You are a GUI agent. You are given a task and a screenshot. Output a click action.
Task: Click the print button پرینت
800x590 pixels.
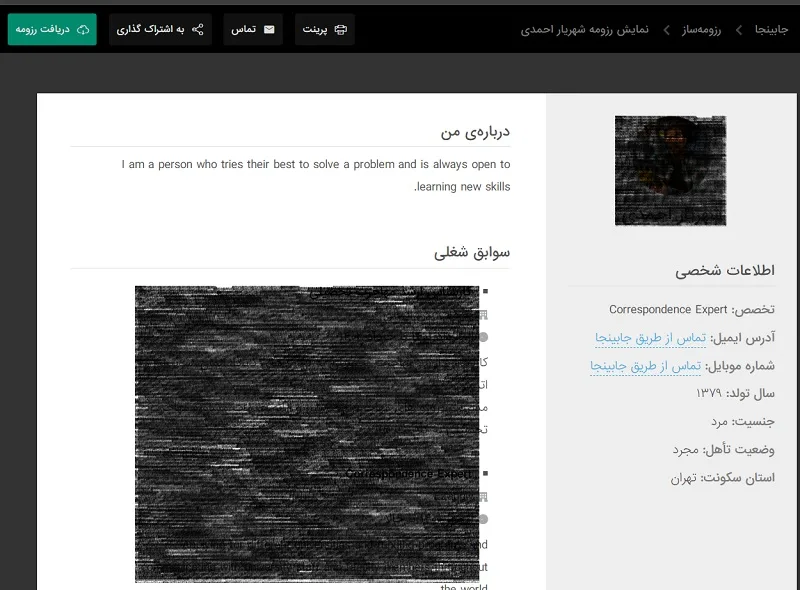[x=324, y=29]
